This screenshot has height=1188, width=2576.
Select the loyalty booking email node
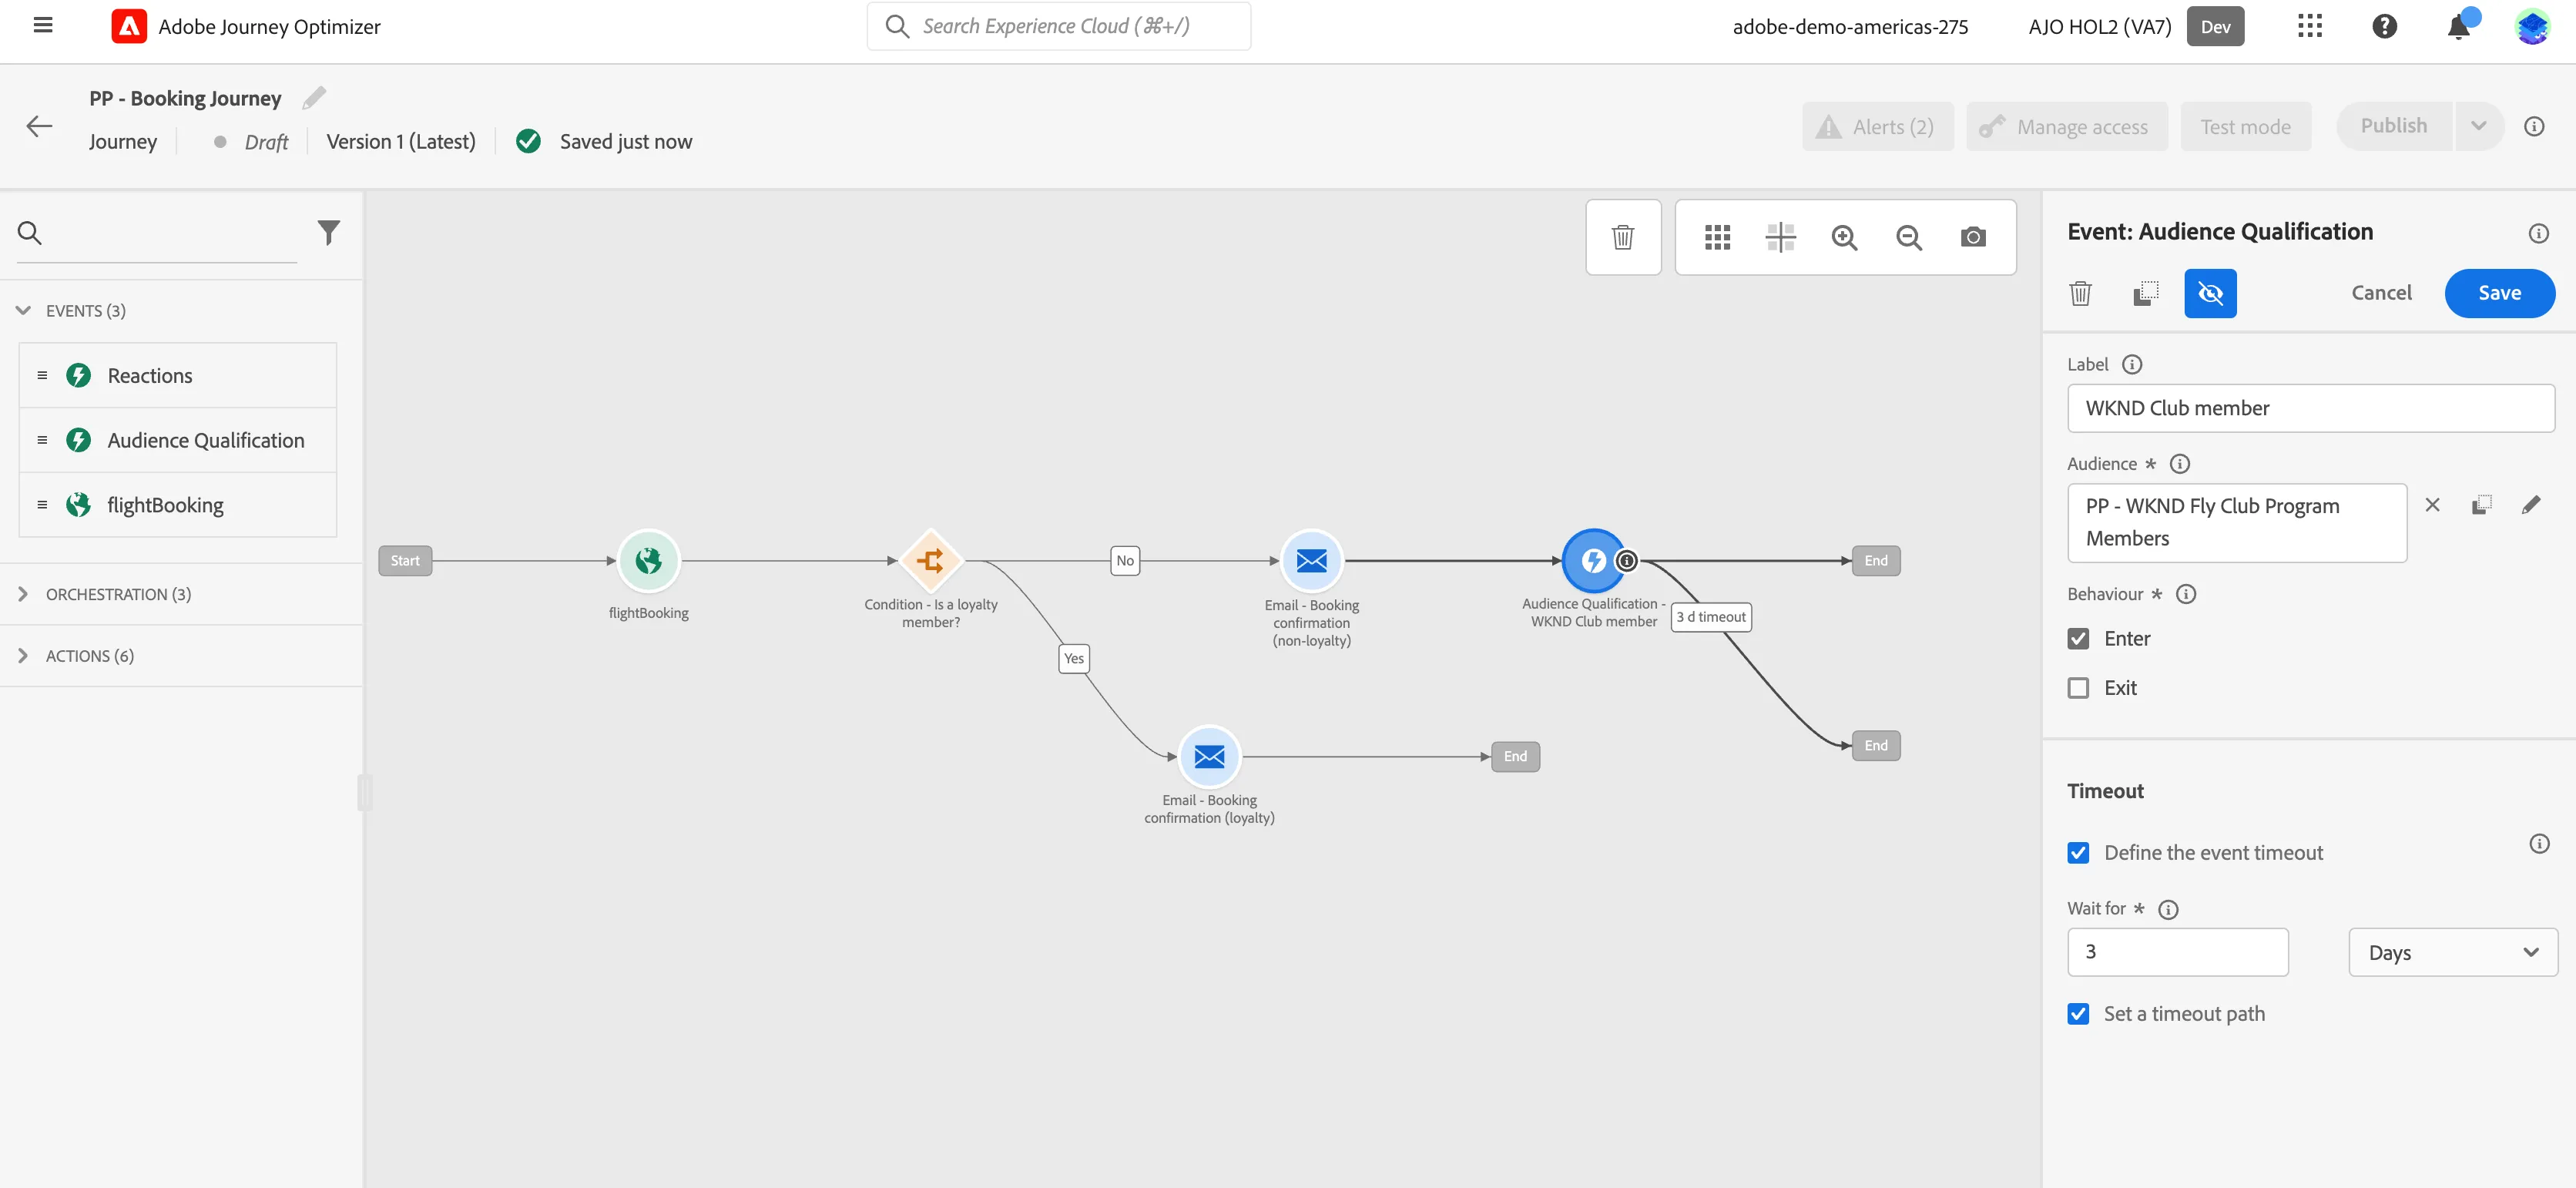pyautogui.click(x=1209, y=756)
